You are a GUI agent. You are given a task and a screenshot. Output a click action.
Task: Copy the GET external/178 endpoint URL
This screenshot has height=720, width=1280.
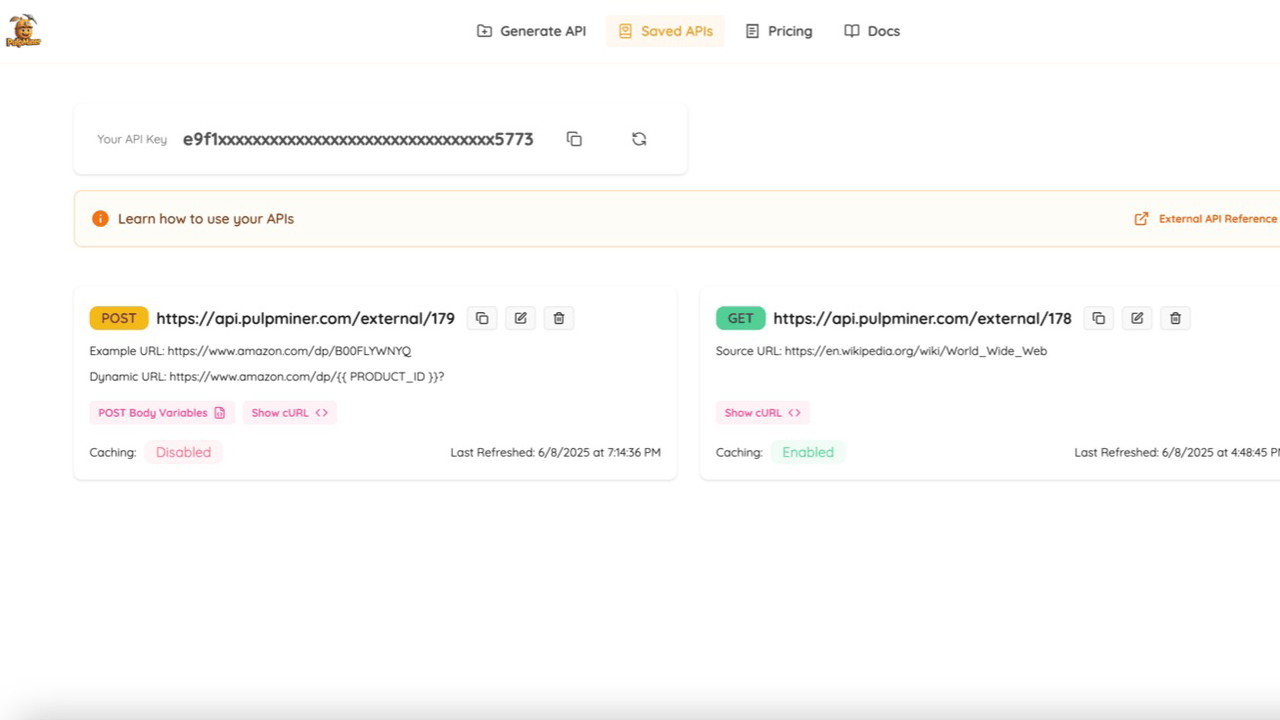click(1098, 318)
